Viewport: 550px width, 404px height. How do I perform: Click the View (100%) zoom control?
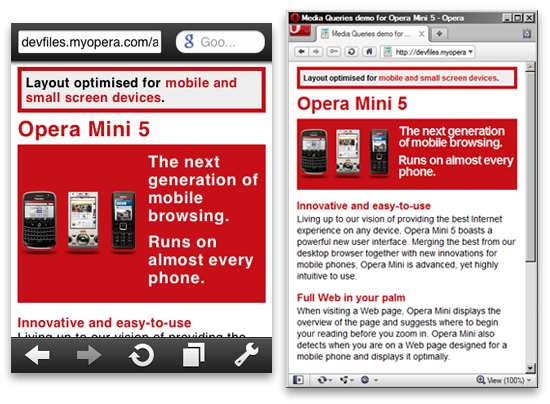coord(503,380)
